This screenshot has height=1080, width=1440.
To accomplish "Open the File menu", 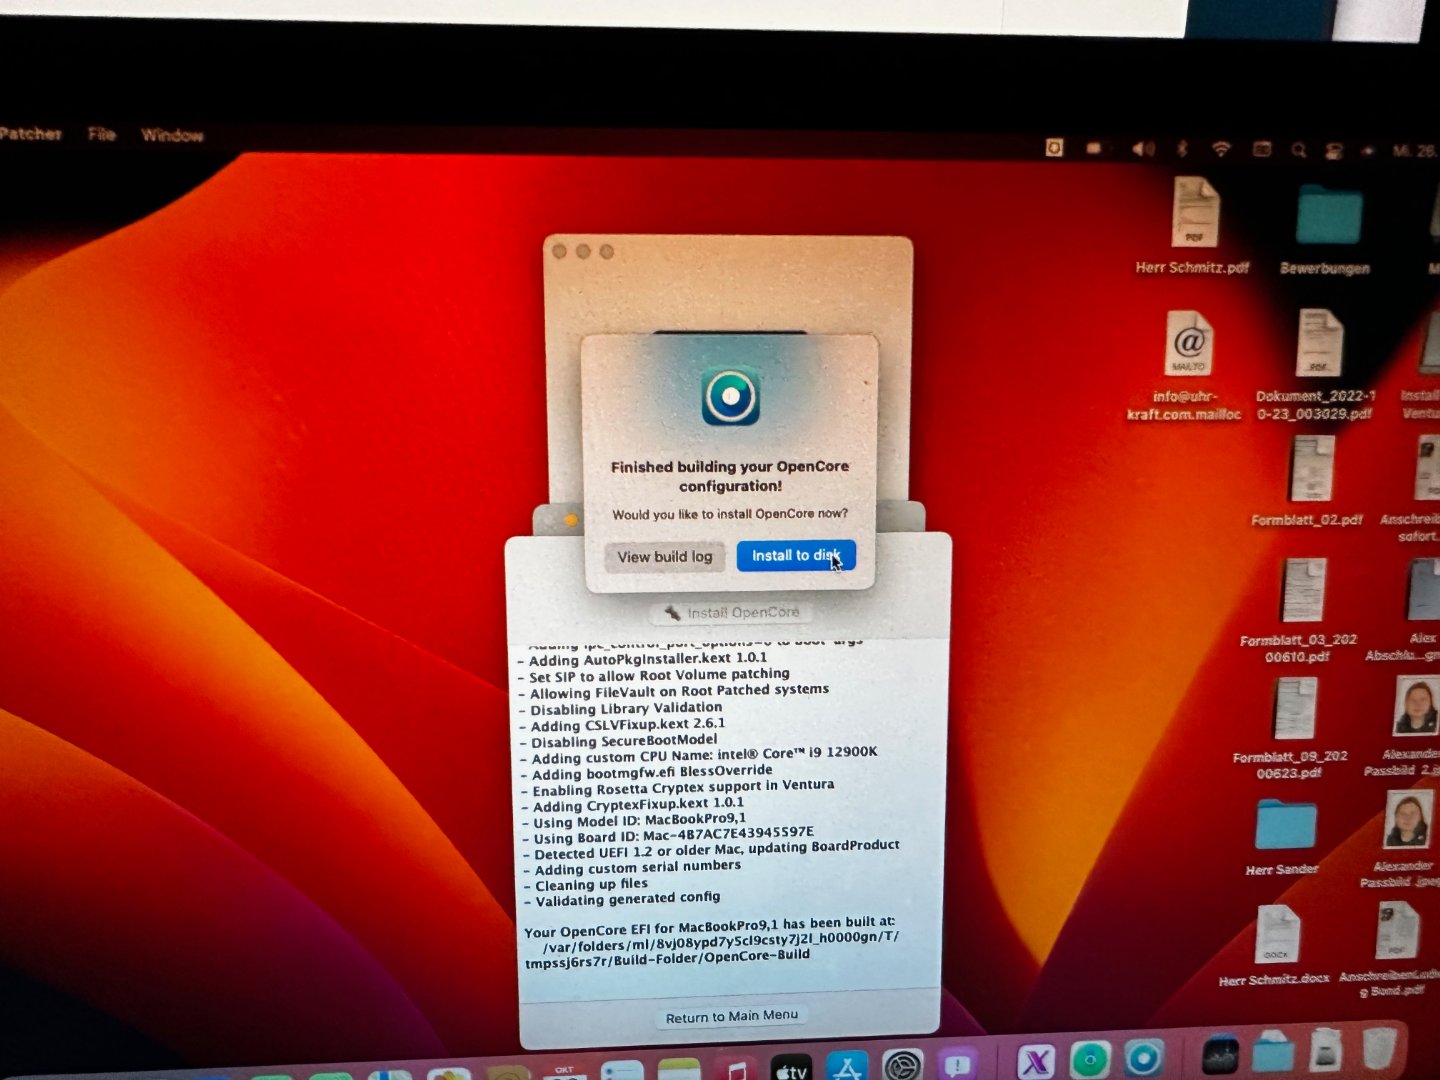I will coord(101,134).
